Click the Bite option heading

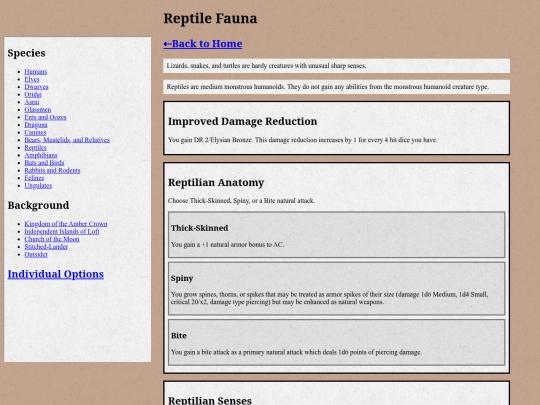pos(179,336)
